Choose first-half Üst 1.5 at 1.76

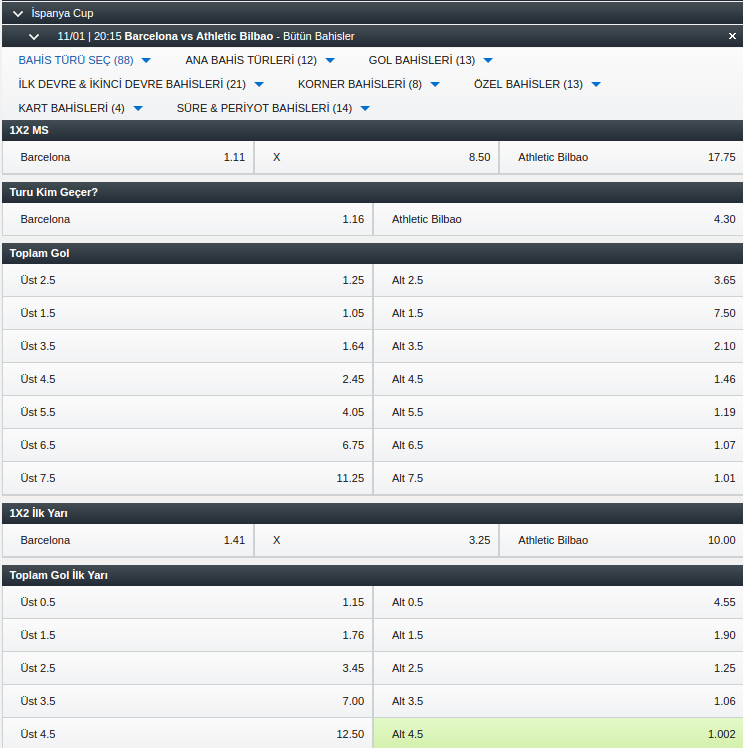187,635
